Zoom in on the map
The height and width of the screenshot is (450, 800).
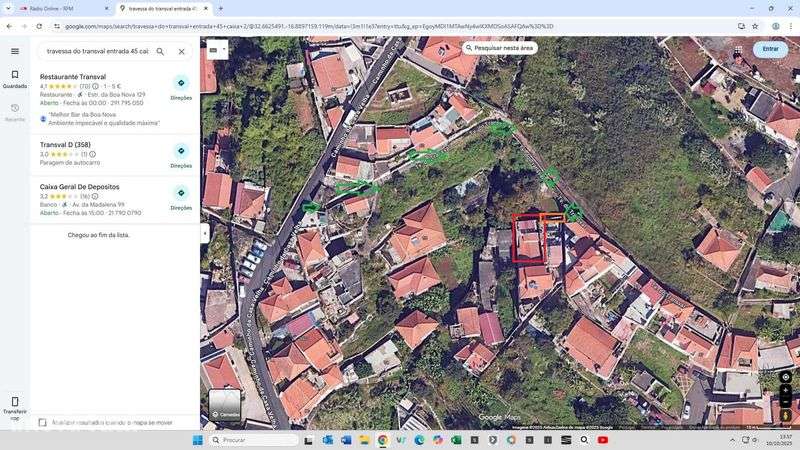coord(786,391)
